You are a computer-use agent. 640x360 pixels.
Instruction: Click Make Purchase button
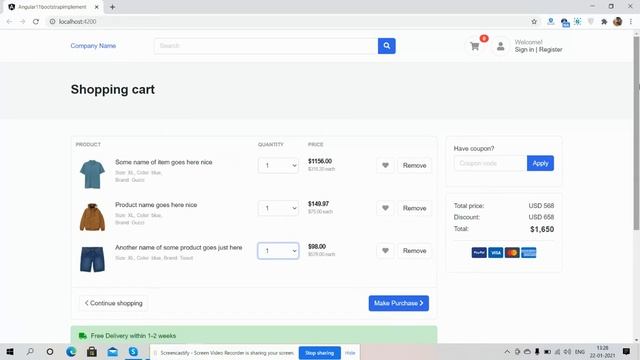tap(398, 303)
